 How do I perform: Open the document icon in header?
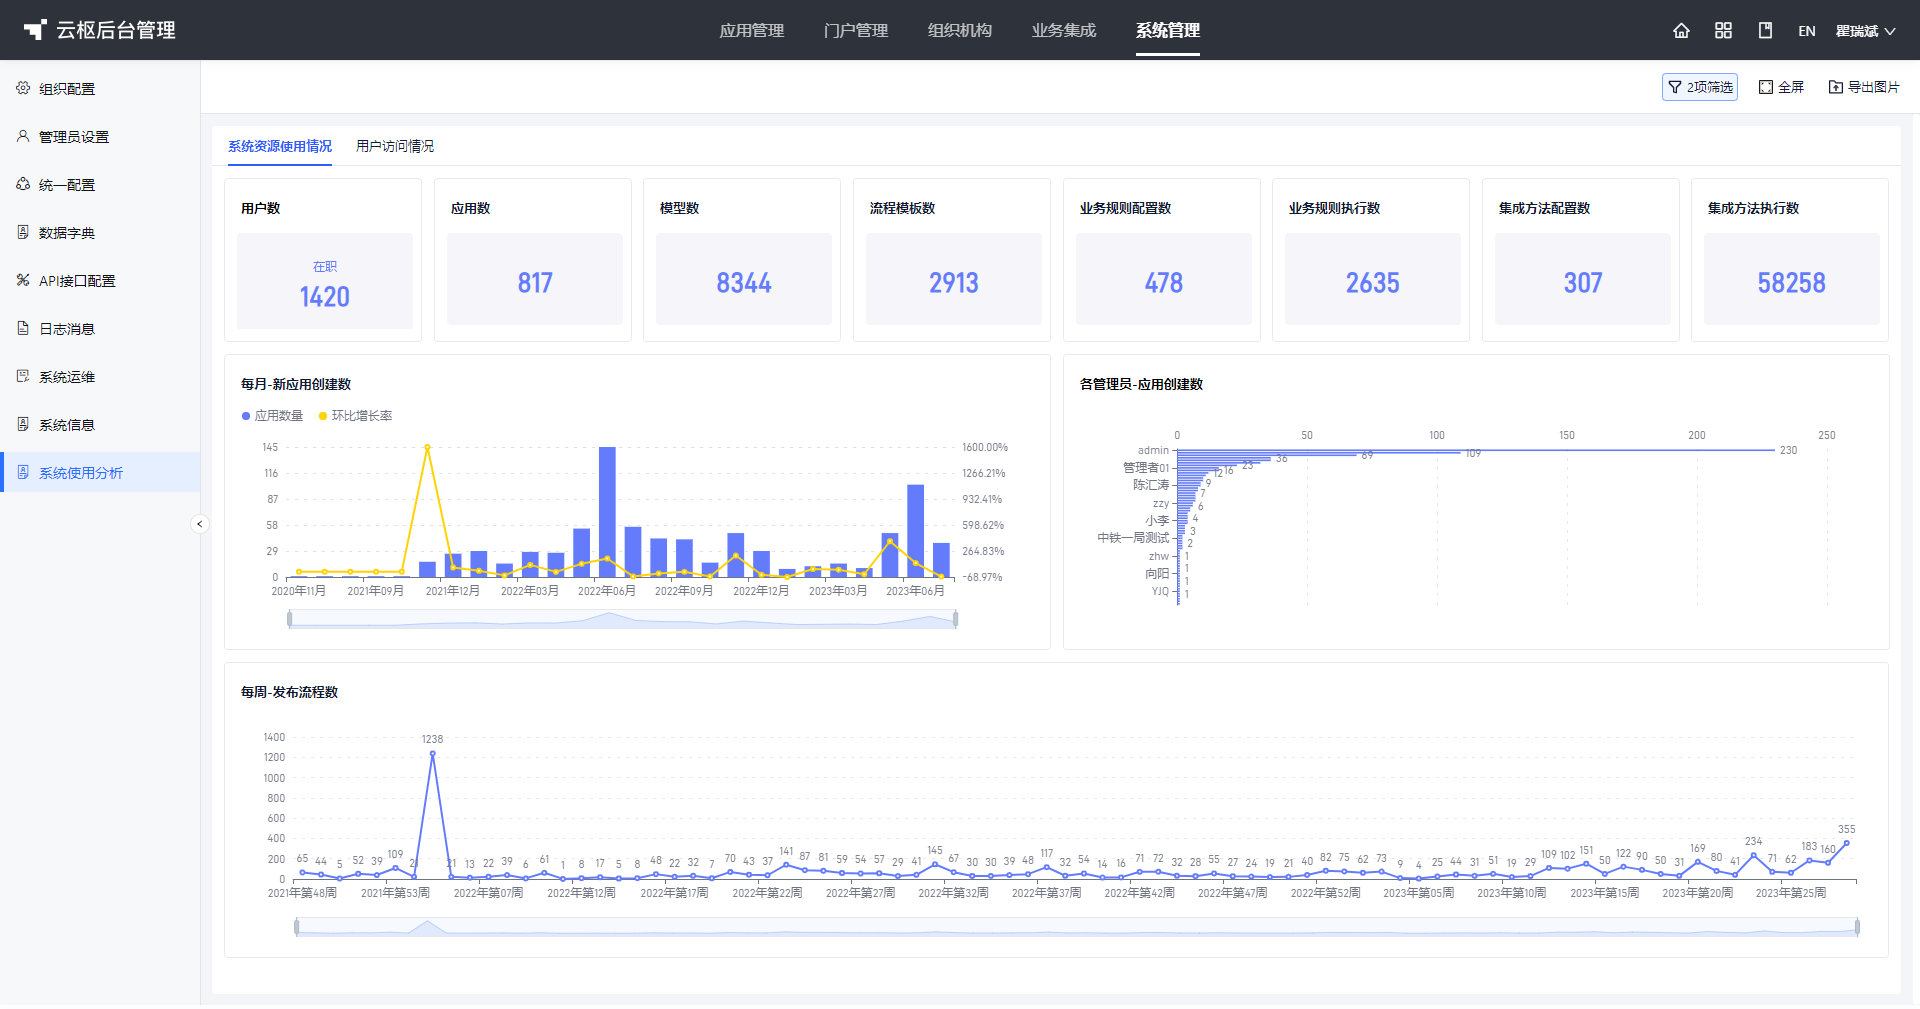(1765, 31)
